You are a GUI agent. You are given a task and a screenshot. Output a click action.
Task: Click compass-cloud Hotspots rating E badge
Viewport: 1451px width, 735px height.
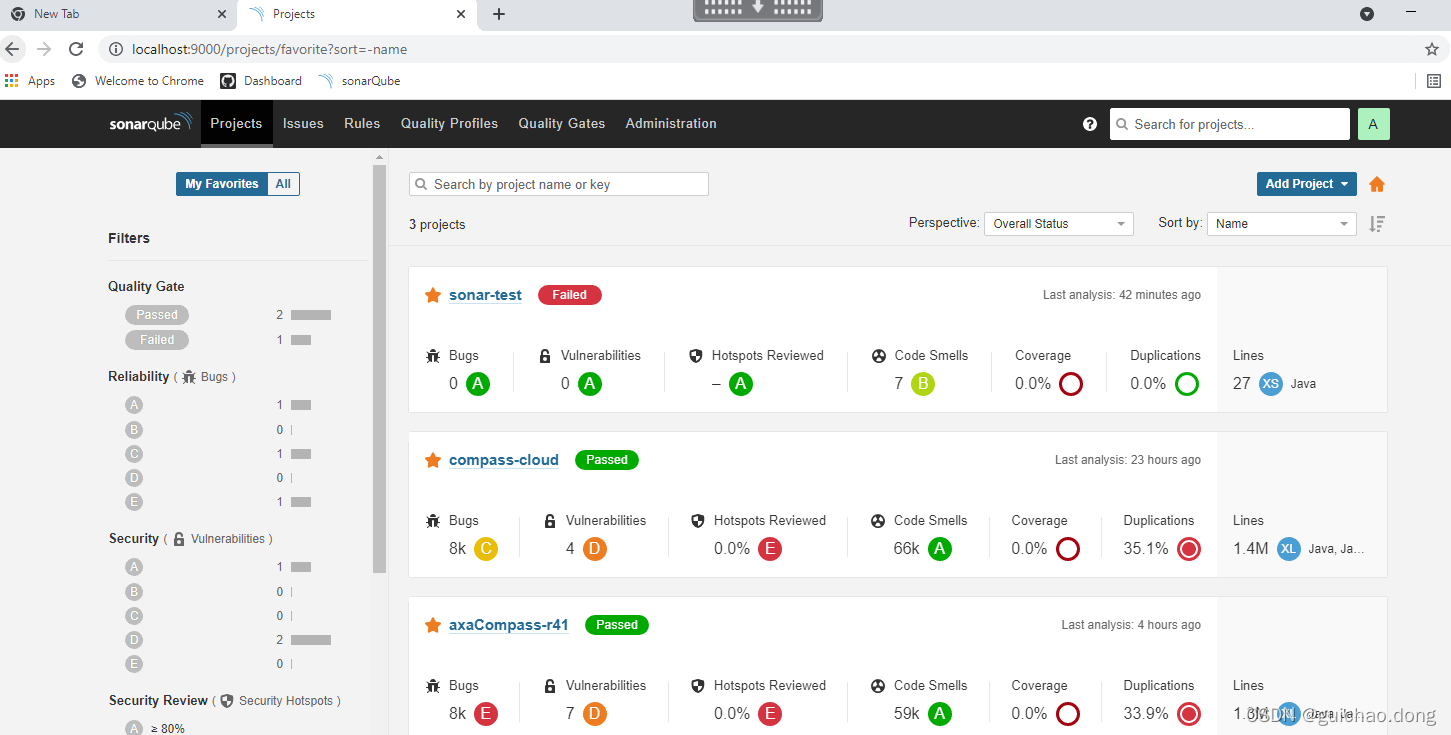pos(770,548)
